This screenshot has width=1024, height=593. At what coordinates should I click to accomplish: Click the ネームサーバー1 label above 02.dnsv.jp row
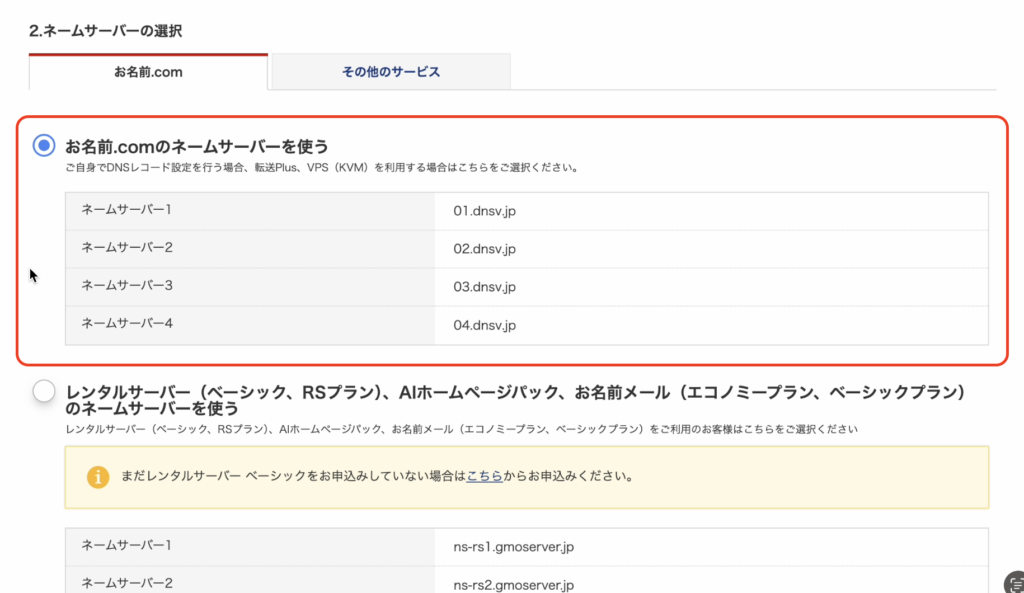(127, 210)
